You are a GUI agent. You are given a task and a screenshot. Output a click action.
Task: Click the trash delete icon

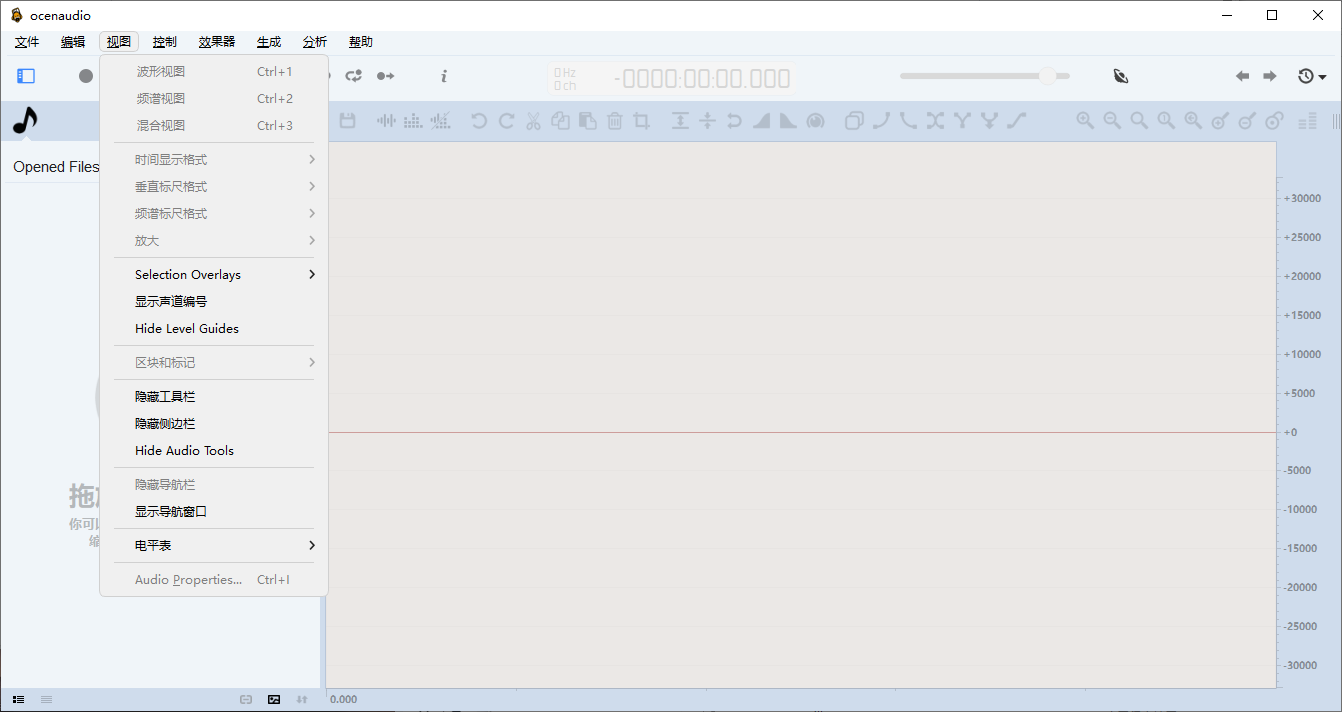click(x=614, y=121)
